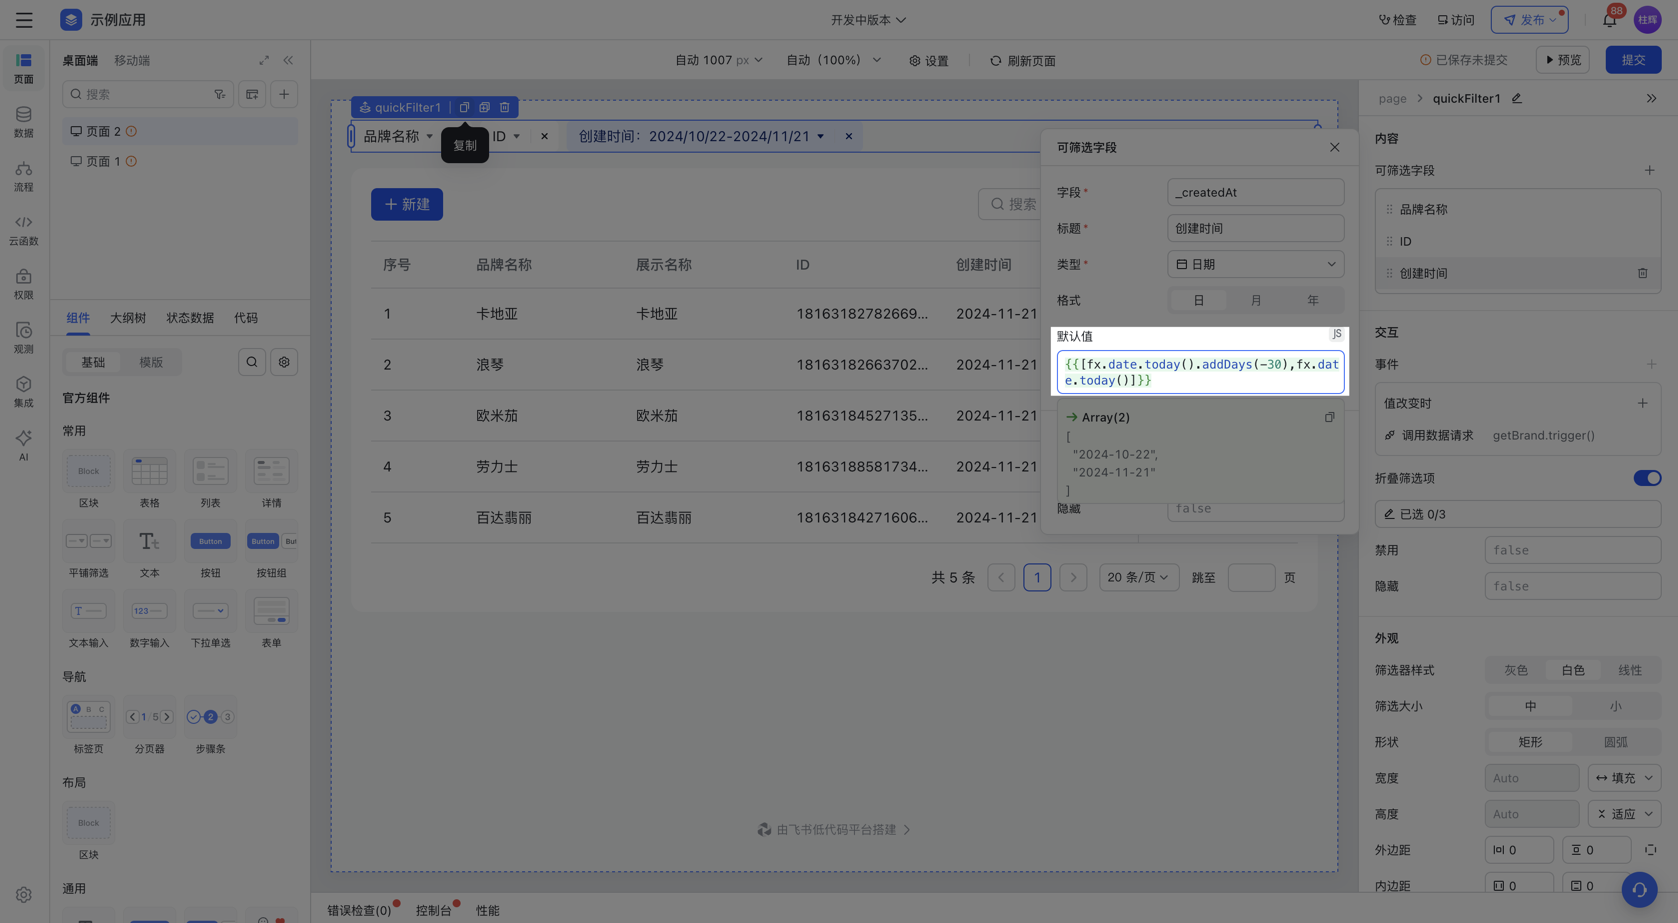Choose 灰色 filter style
The height and width of the screenshot is (923, 1678).
point(1516,670)
